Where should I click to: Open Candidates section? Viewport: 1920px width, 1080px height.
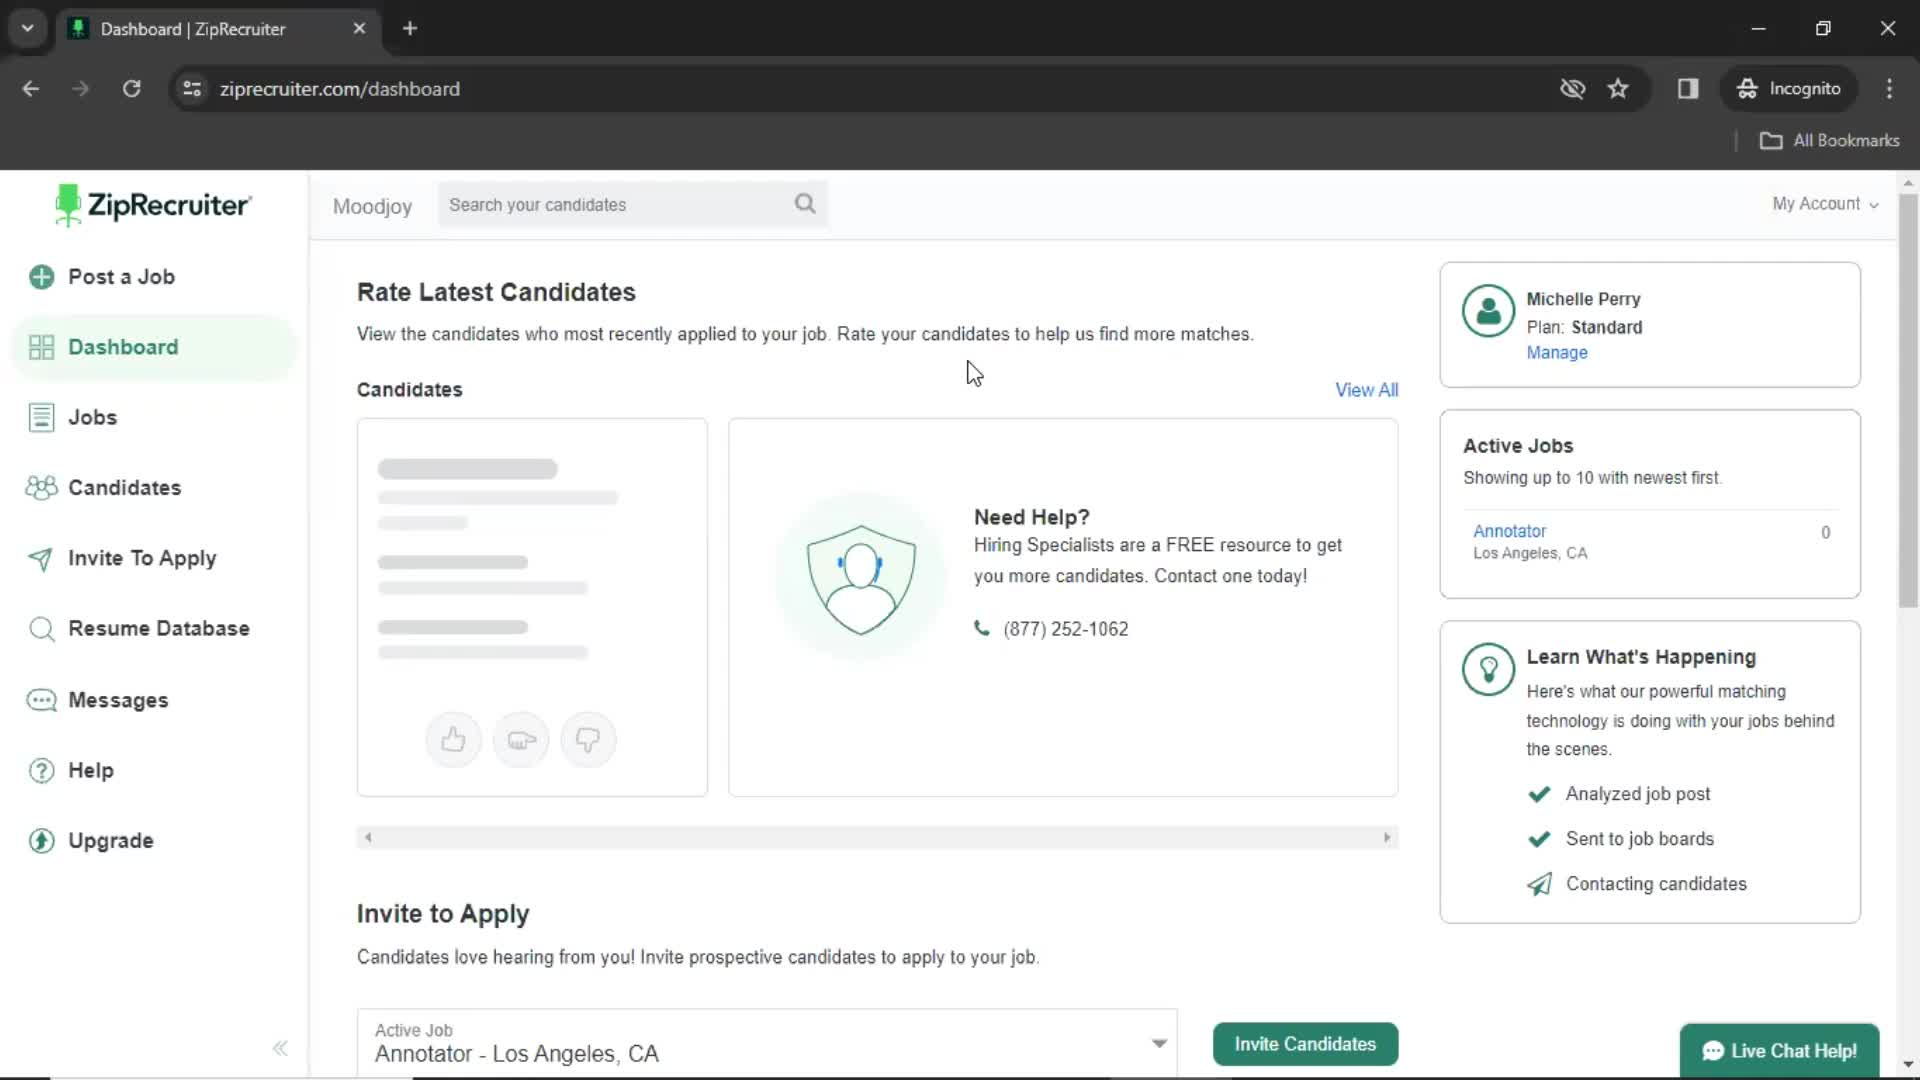tap(125, 487)
